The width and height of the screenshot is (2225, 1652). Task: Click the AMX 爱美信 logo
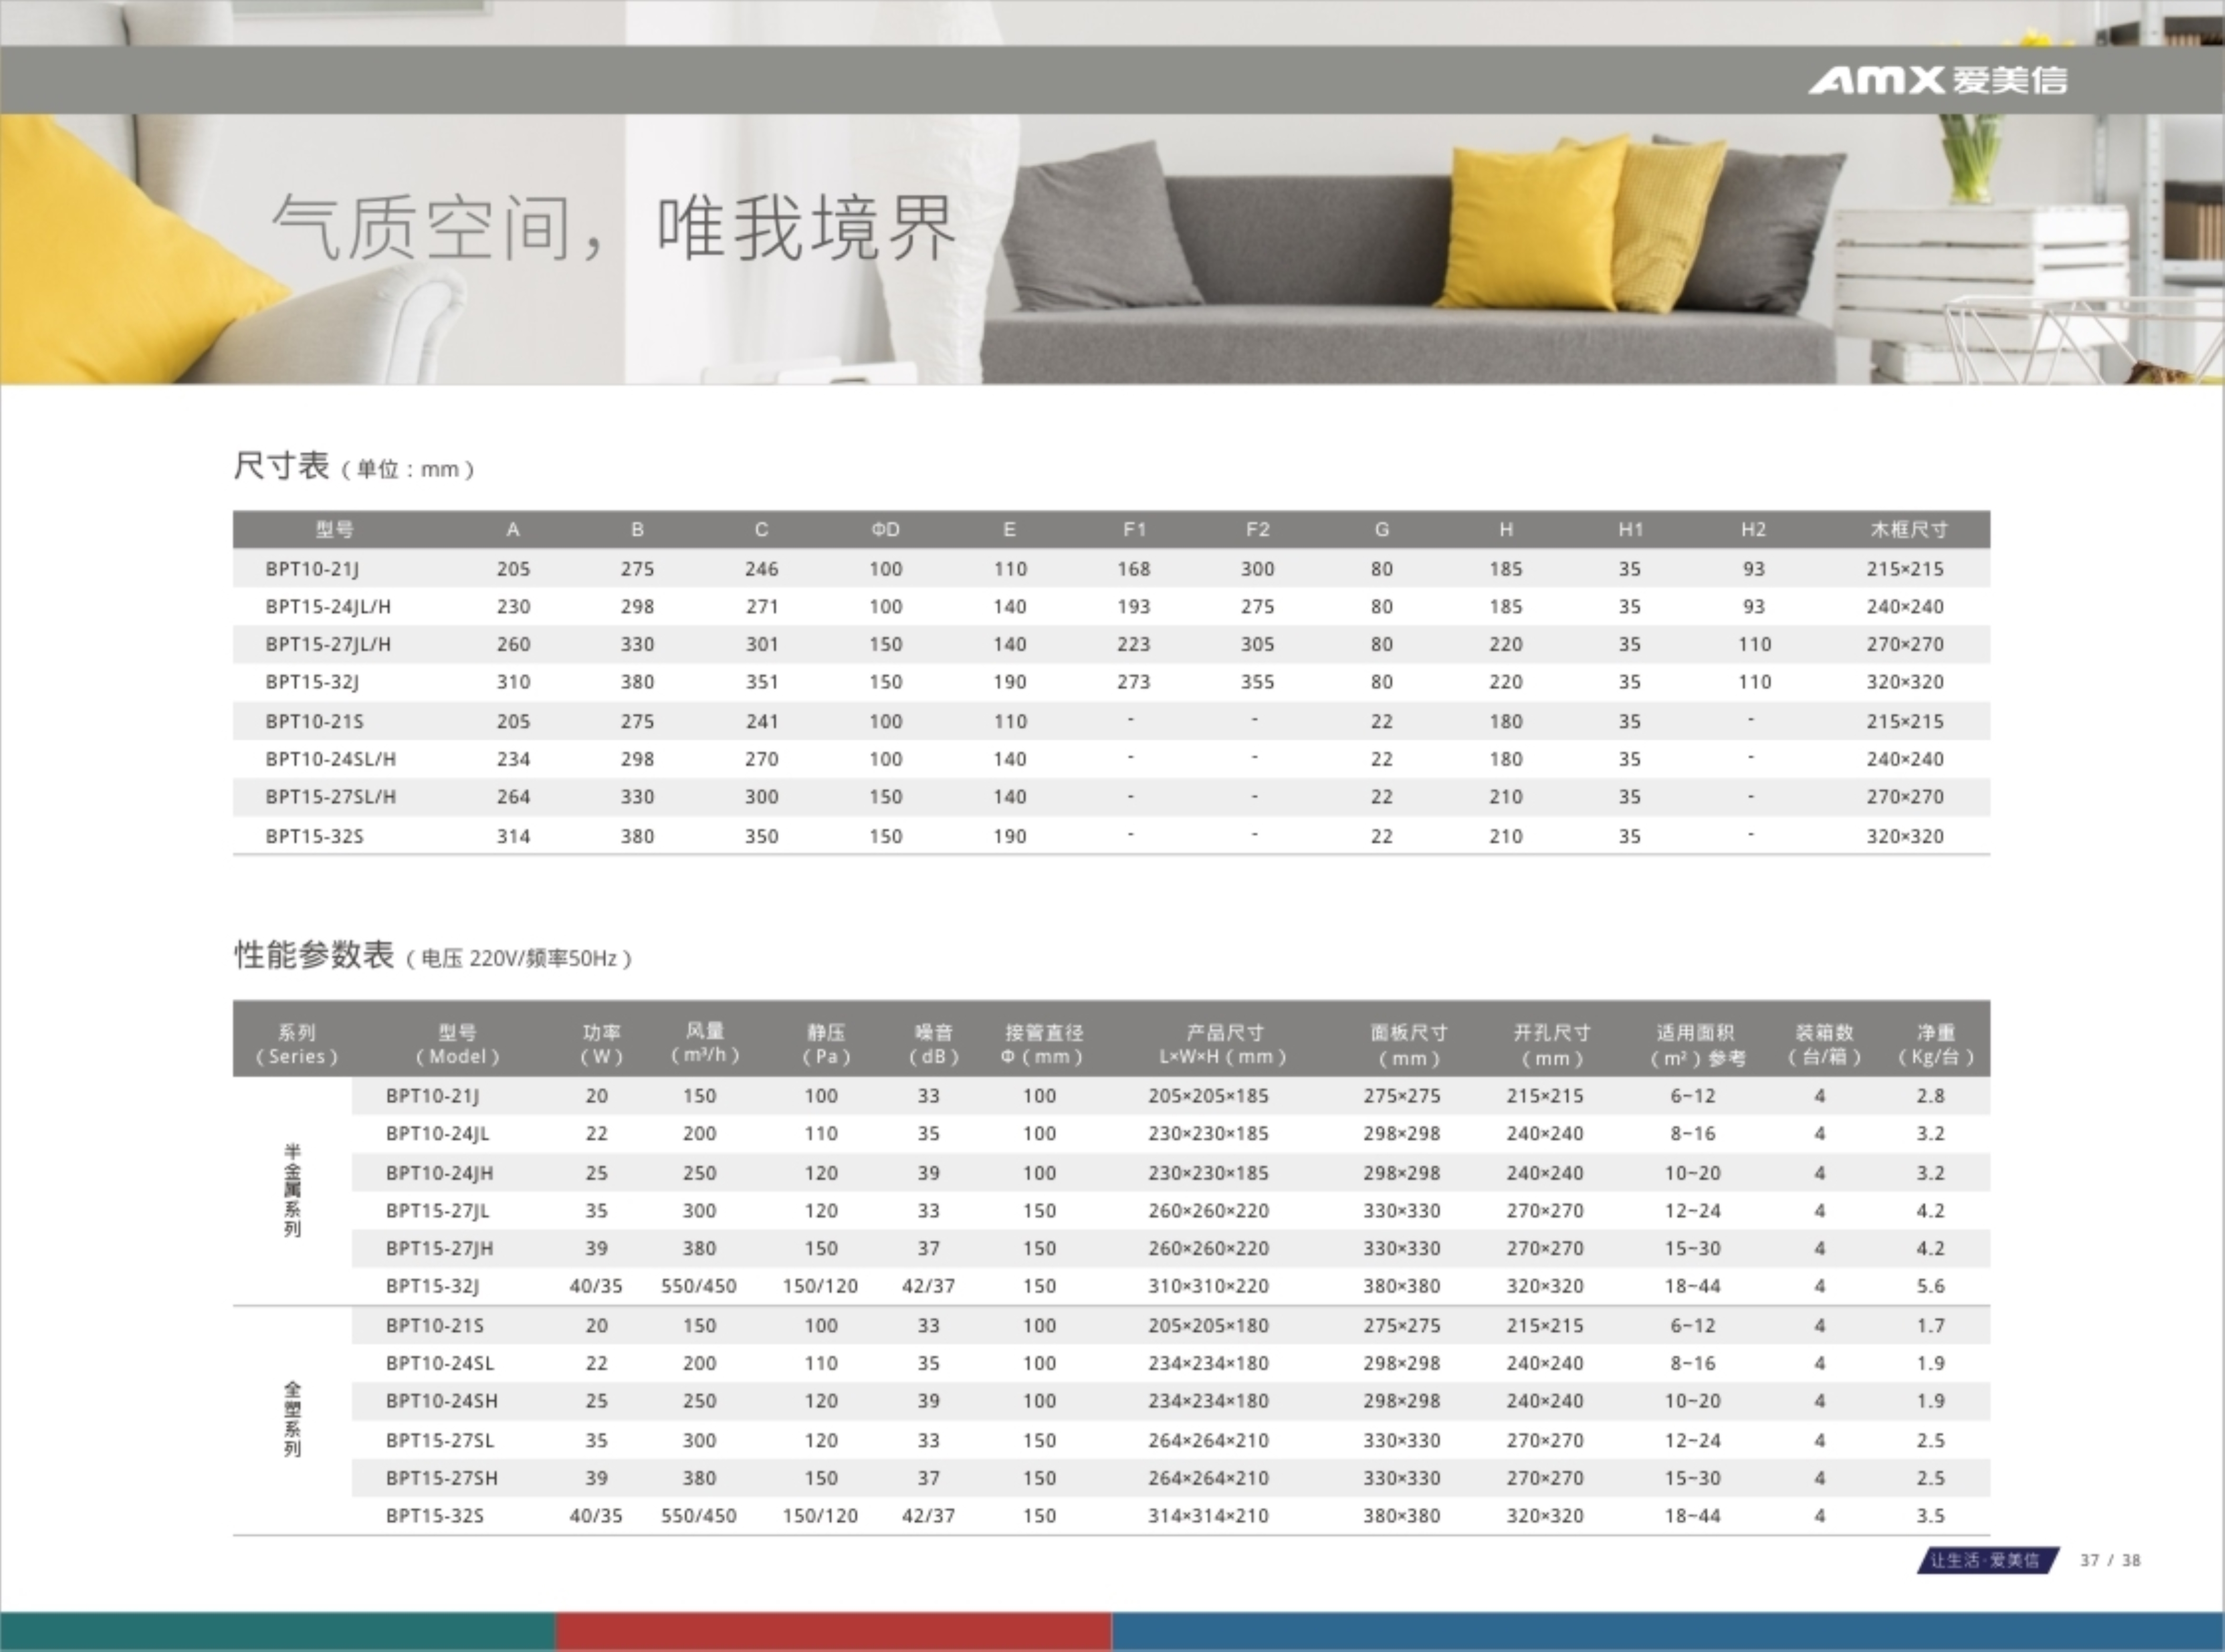(1937, 80)
